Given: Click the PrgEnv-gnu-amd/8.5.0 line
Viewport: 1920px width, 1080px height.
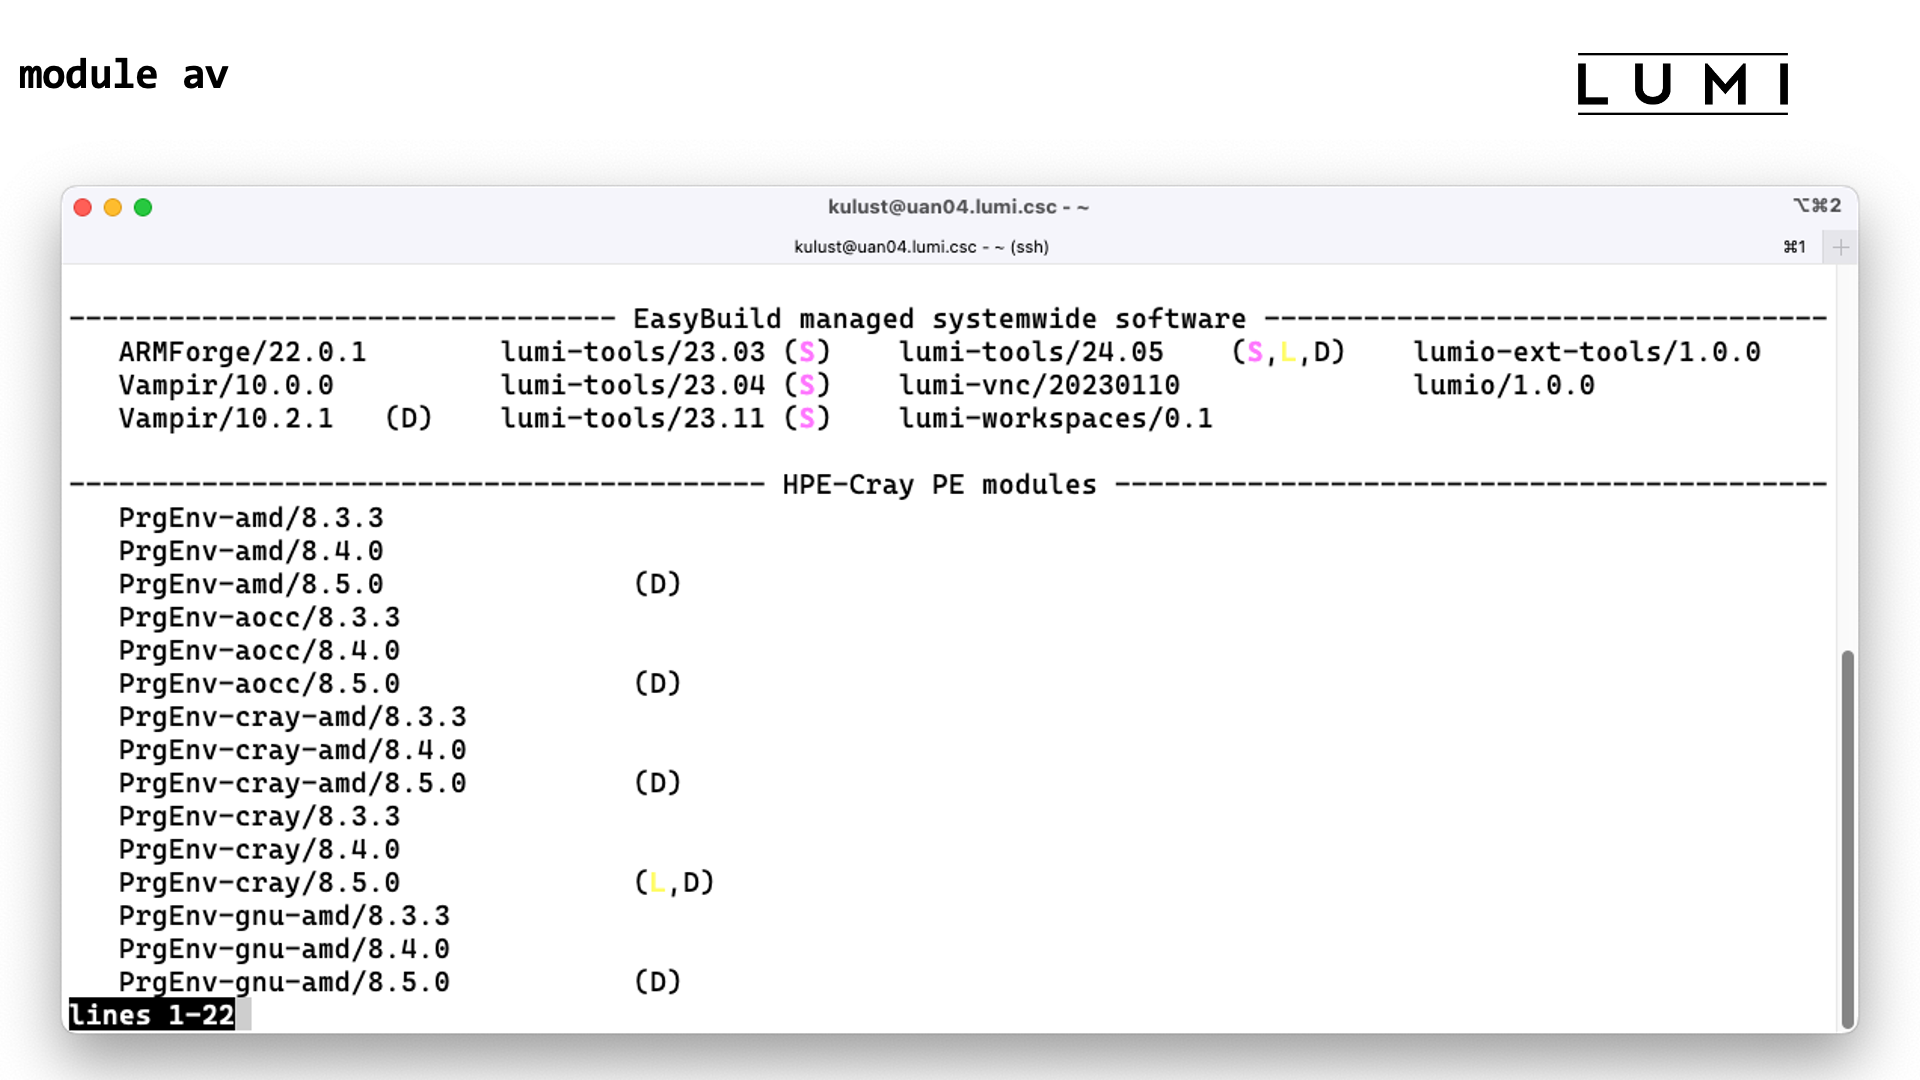Looking at the screenshot, I should click(x=284, y=982).
